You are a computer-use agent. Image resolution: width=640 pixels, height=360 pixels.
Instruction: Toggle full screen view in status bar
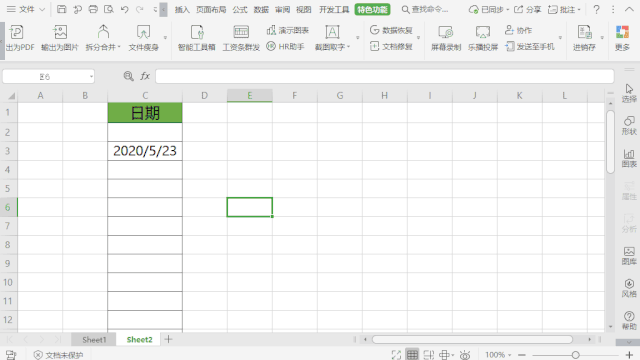coord(396,355)
